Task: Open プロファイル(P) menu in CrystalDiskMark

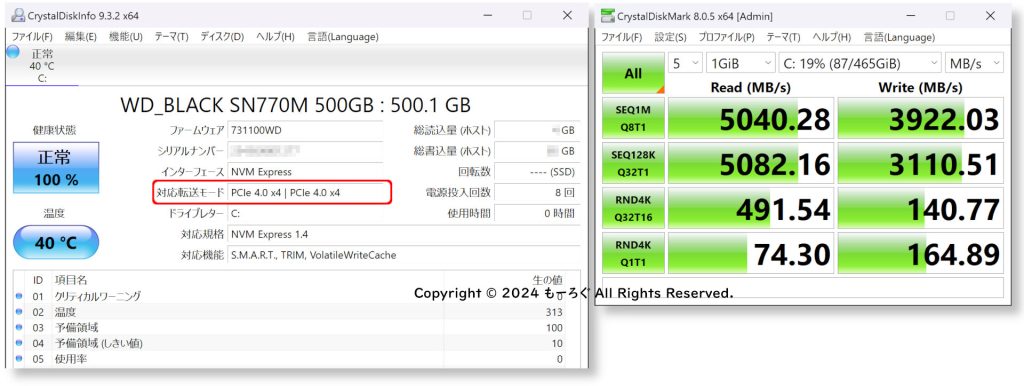Action: click(x=726, y=37)
